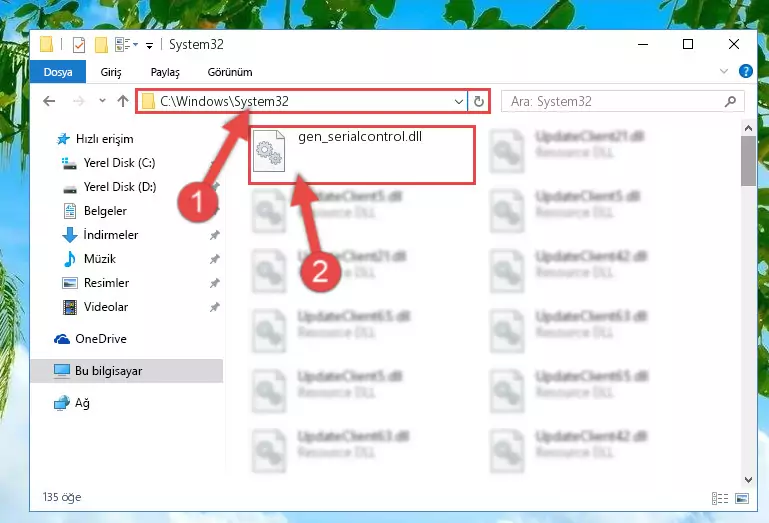Maximize the System32 window
This screenshot has width=769, height=523.
(x=688, y=45)
